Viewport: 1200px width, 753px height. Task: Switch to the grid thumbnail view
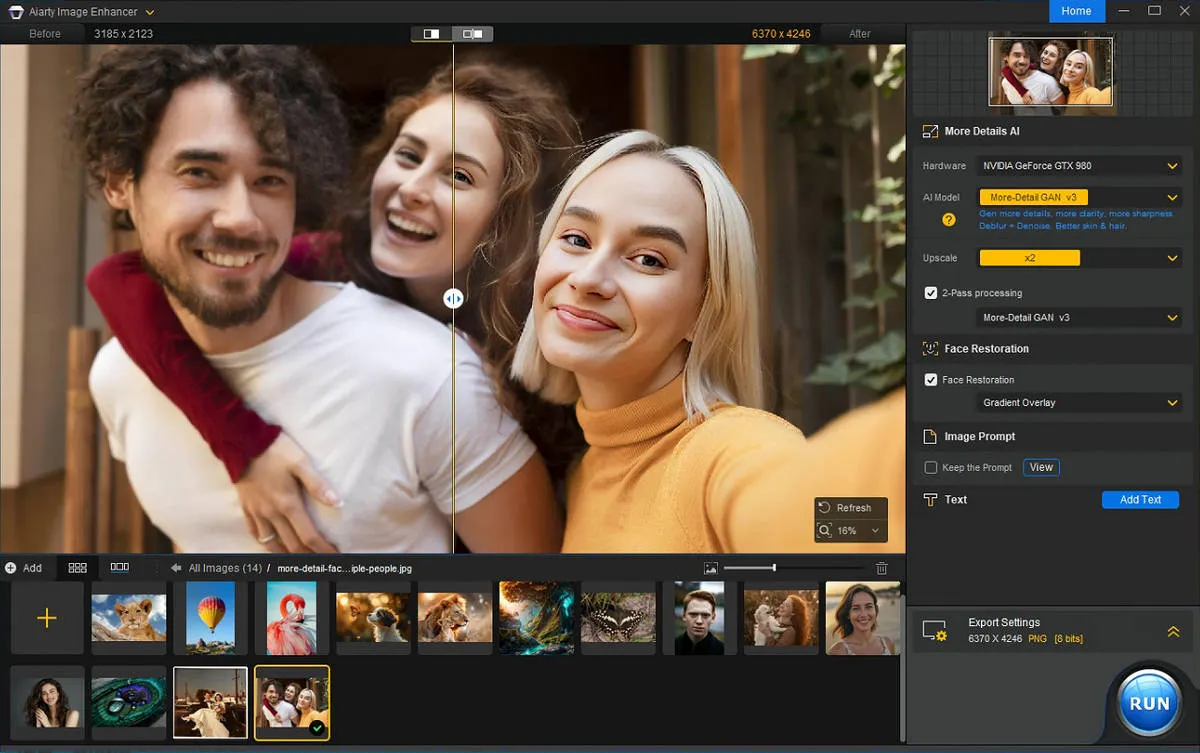pos(77,568)
